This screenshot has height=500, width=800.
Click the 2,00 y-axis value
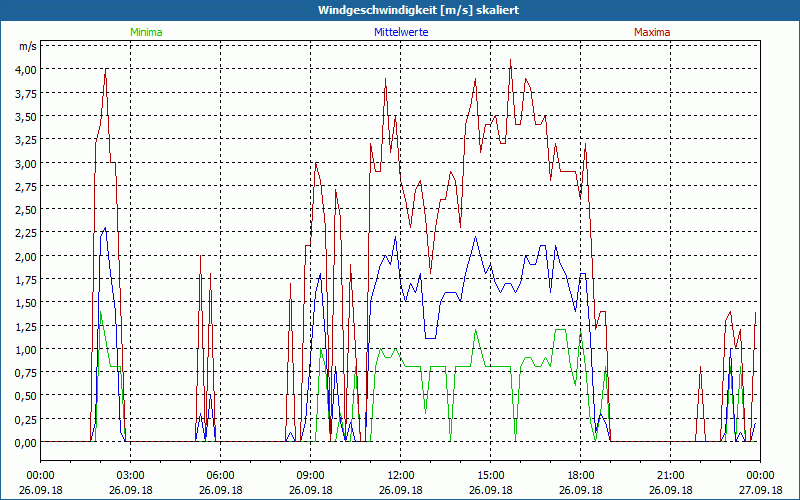pyautogui.click(x=26, y=256)
